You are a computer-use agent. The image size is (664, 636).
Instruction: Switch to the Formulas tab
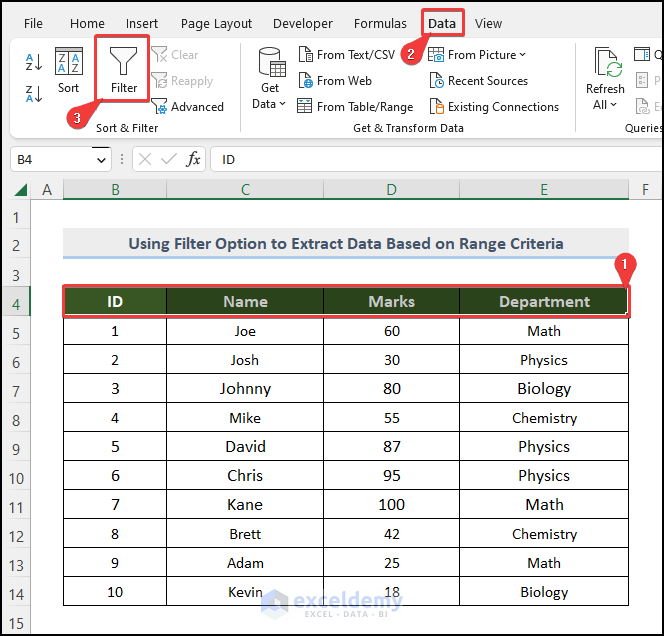pyautogui.click(x=380, y=23)
